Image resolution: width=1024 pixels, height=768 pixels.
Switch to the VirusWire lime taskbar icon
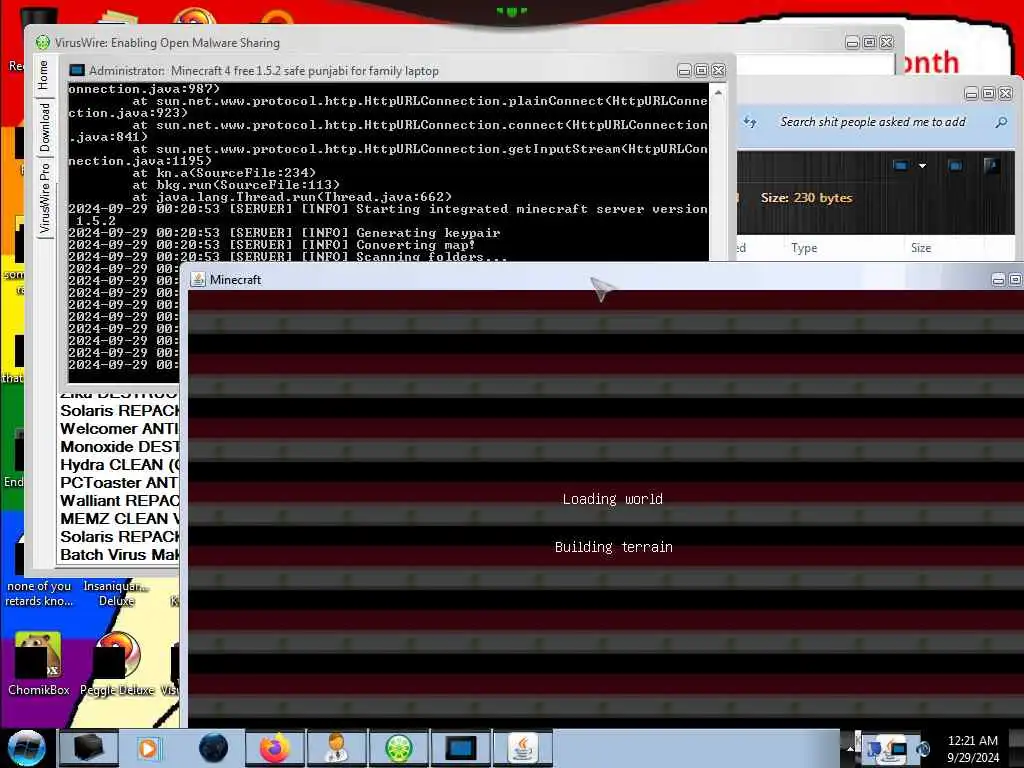(x=398, y=748)
